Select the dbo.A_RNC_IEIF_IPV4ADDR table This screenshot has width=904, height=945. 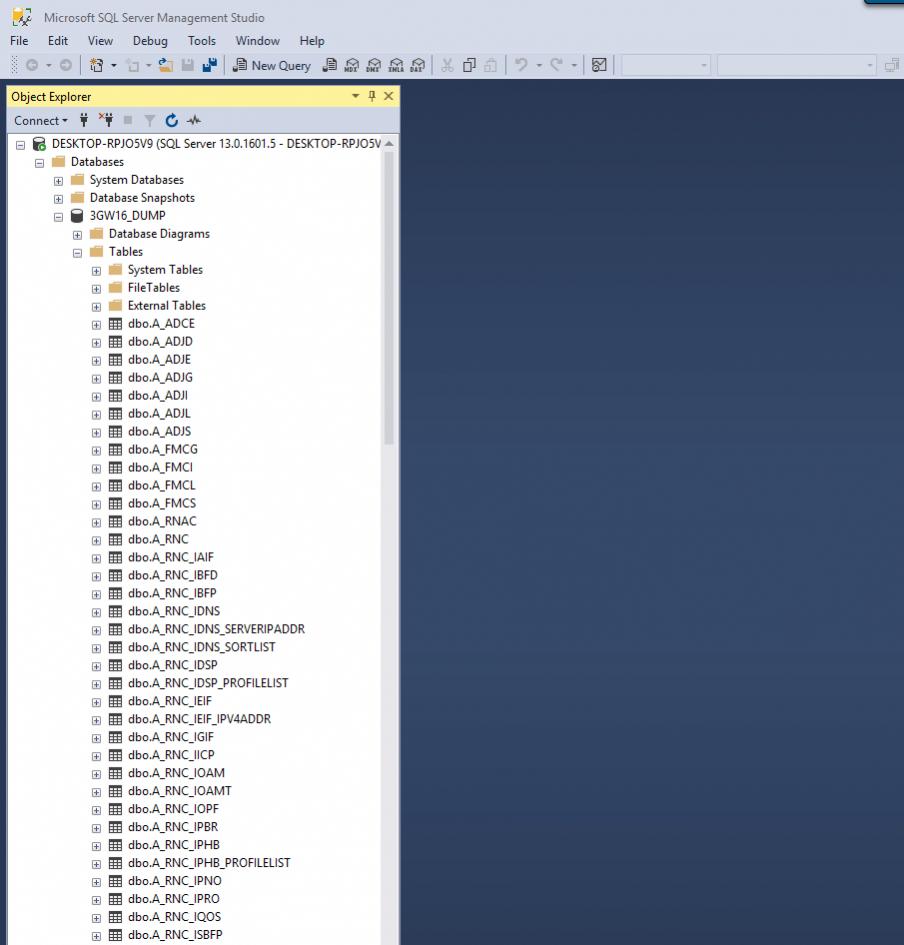click(x=199, y=718)
